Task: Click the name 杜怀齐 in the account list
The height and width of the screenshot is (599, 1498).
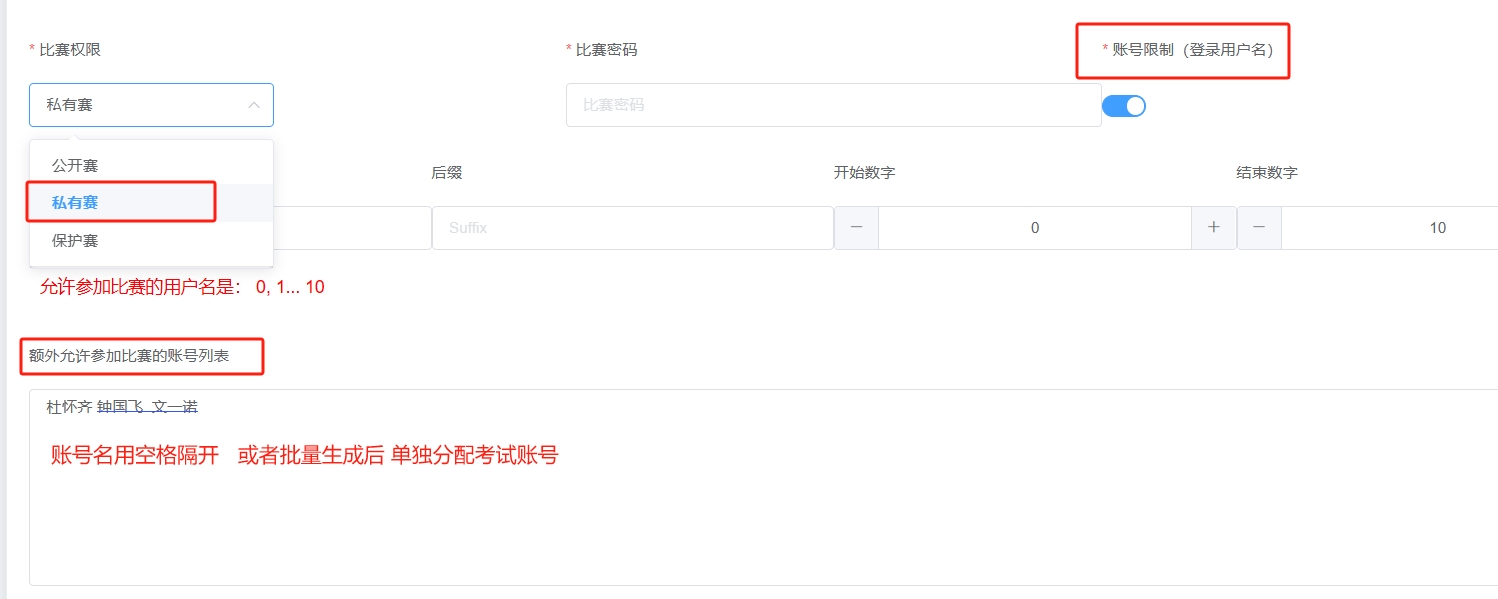Action: point(69,407)
